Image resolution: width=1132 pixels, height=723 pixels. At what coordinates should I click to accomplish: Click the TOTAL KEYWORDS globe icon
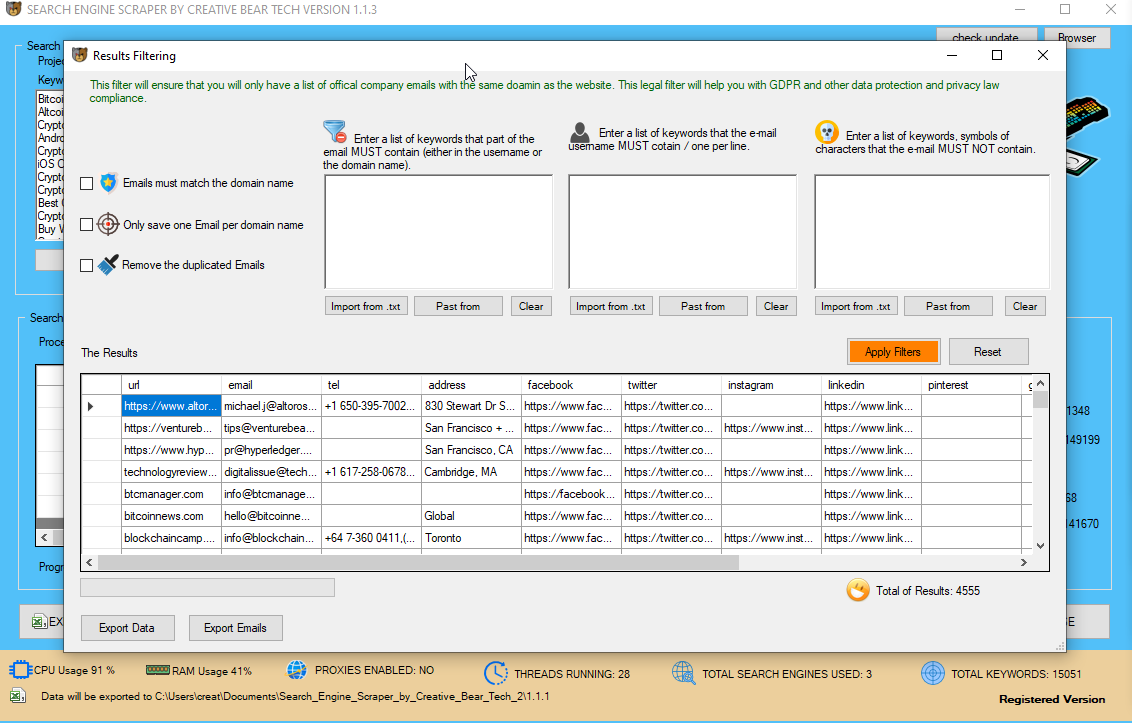click(932, 672)
